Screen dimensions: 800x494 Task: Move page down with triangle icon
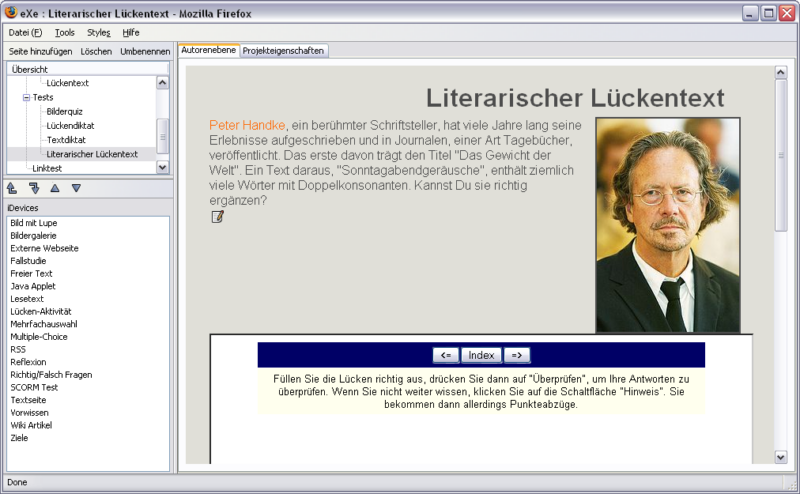point(77,188)
